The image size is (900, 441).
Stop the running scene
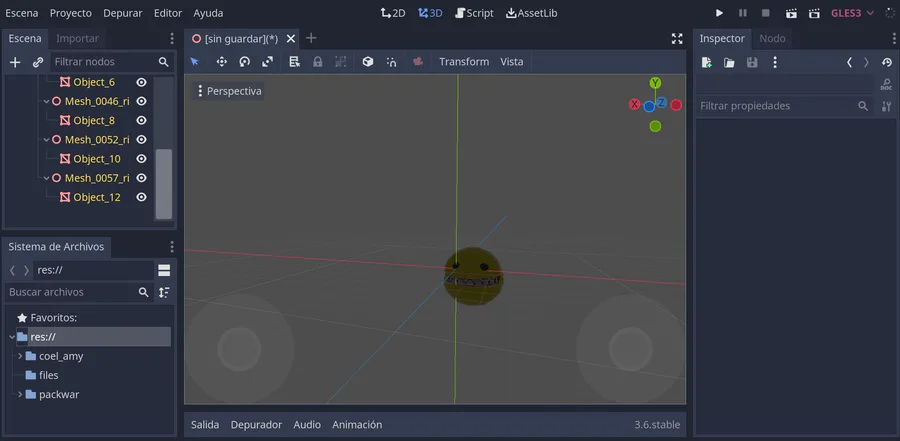tap(766, 13)
